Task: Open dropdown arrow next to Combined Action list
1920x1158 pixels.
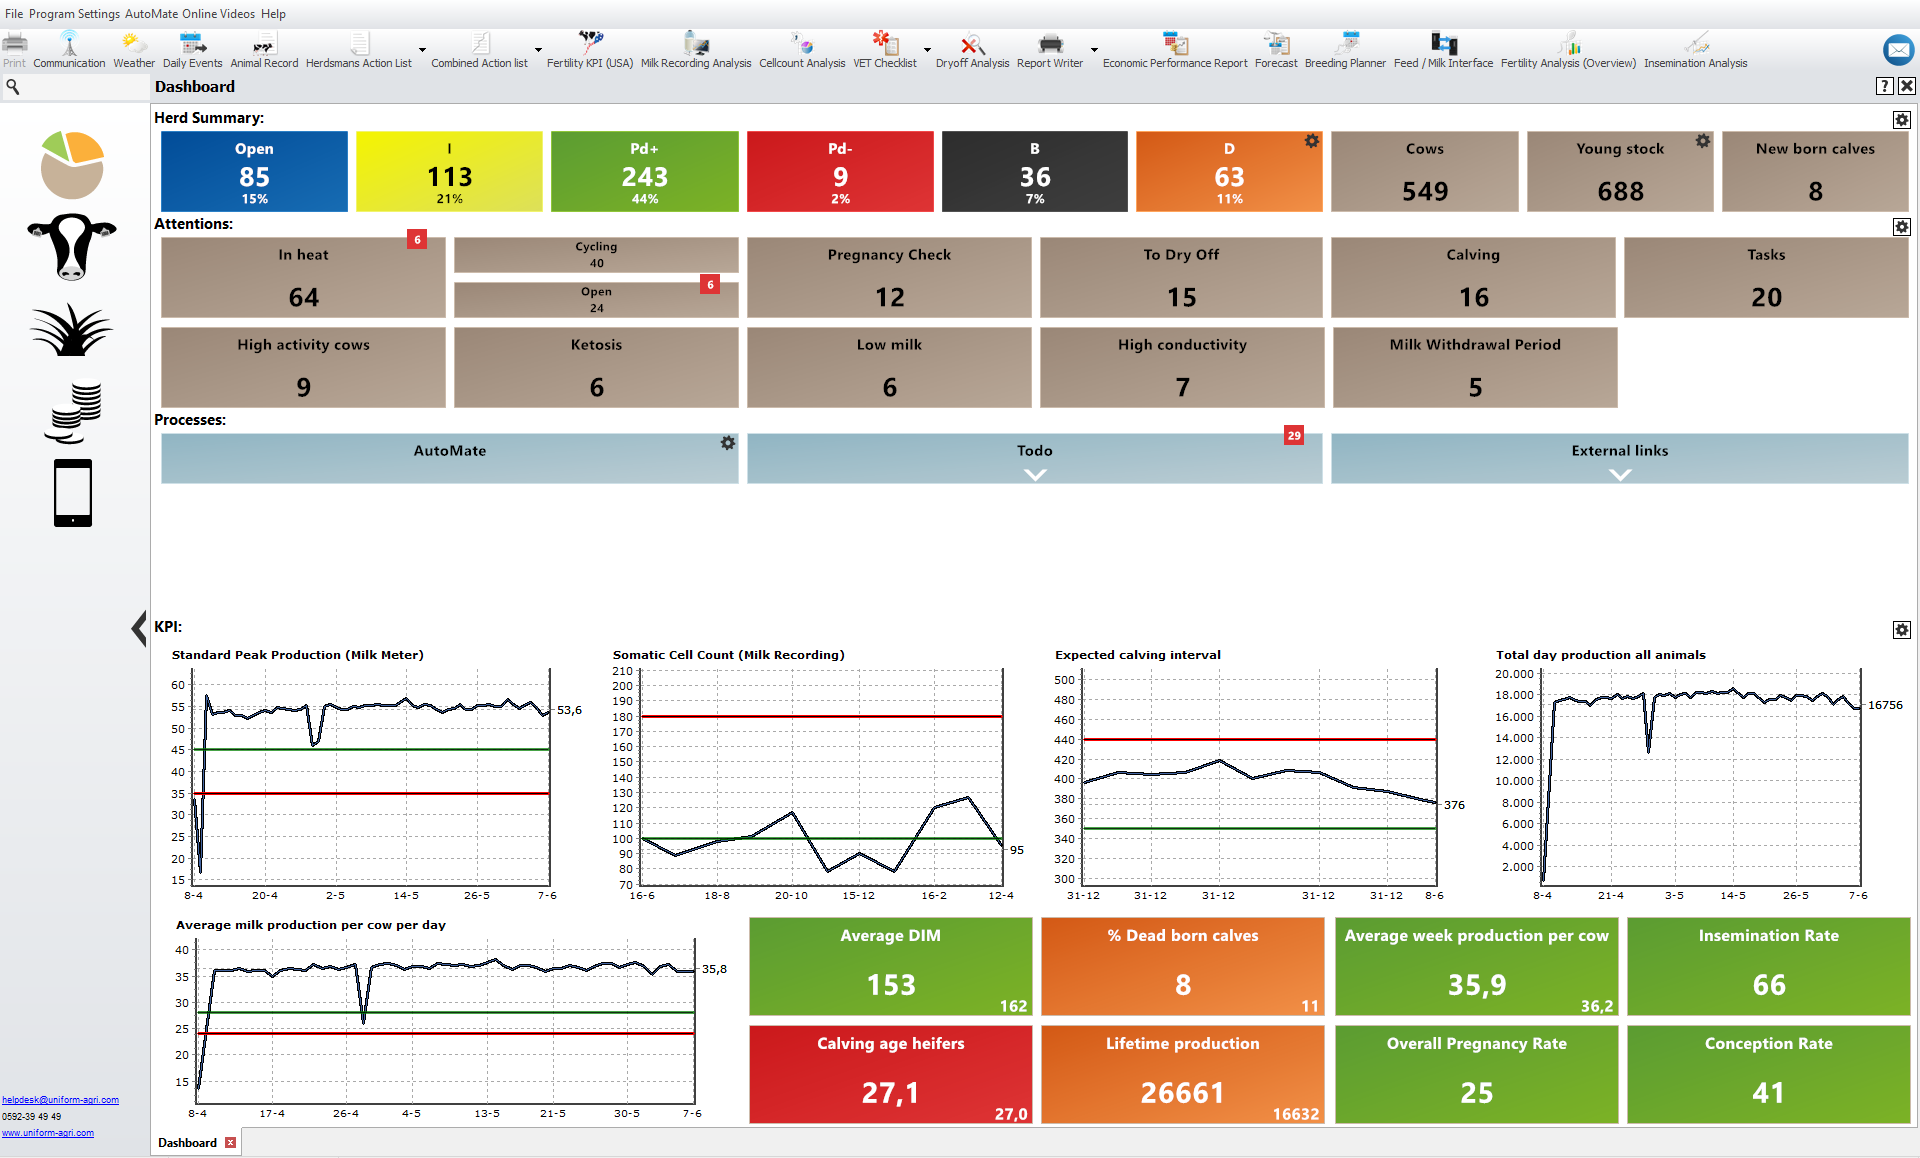Action: [538, 50]
